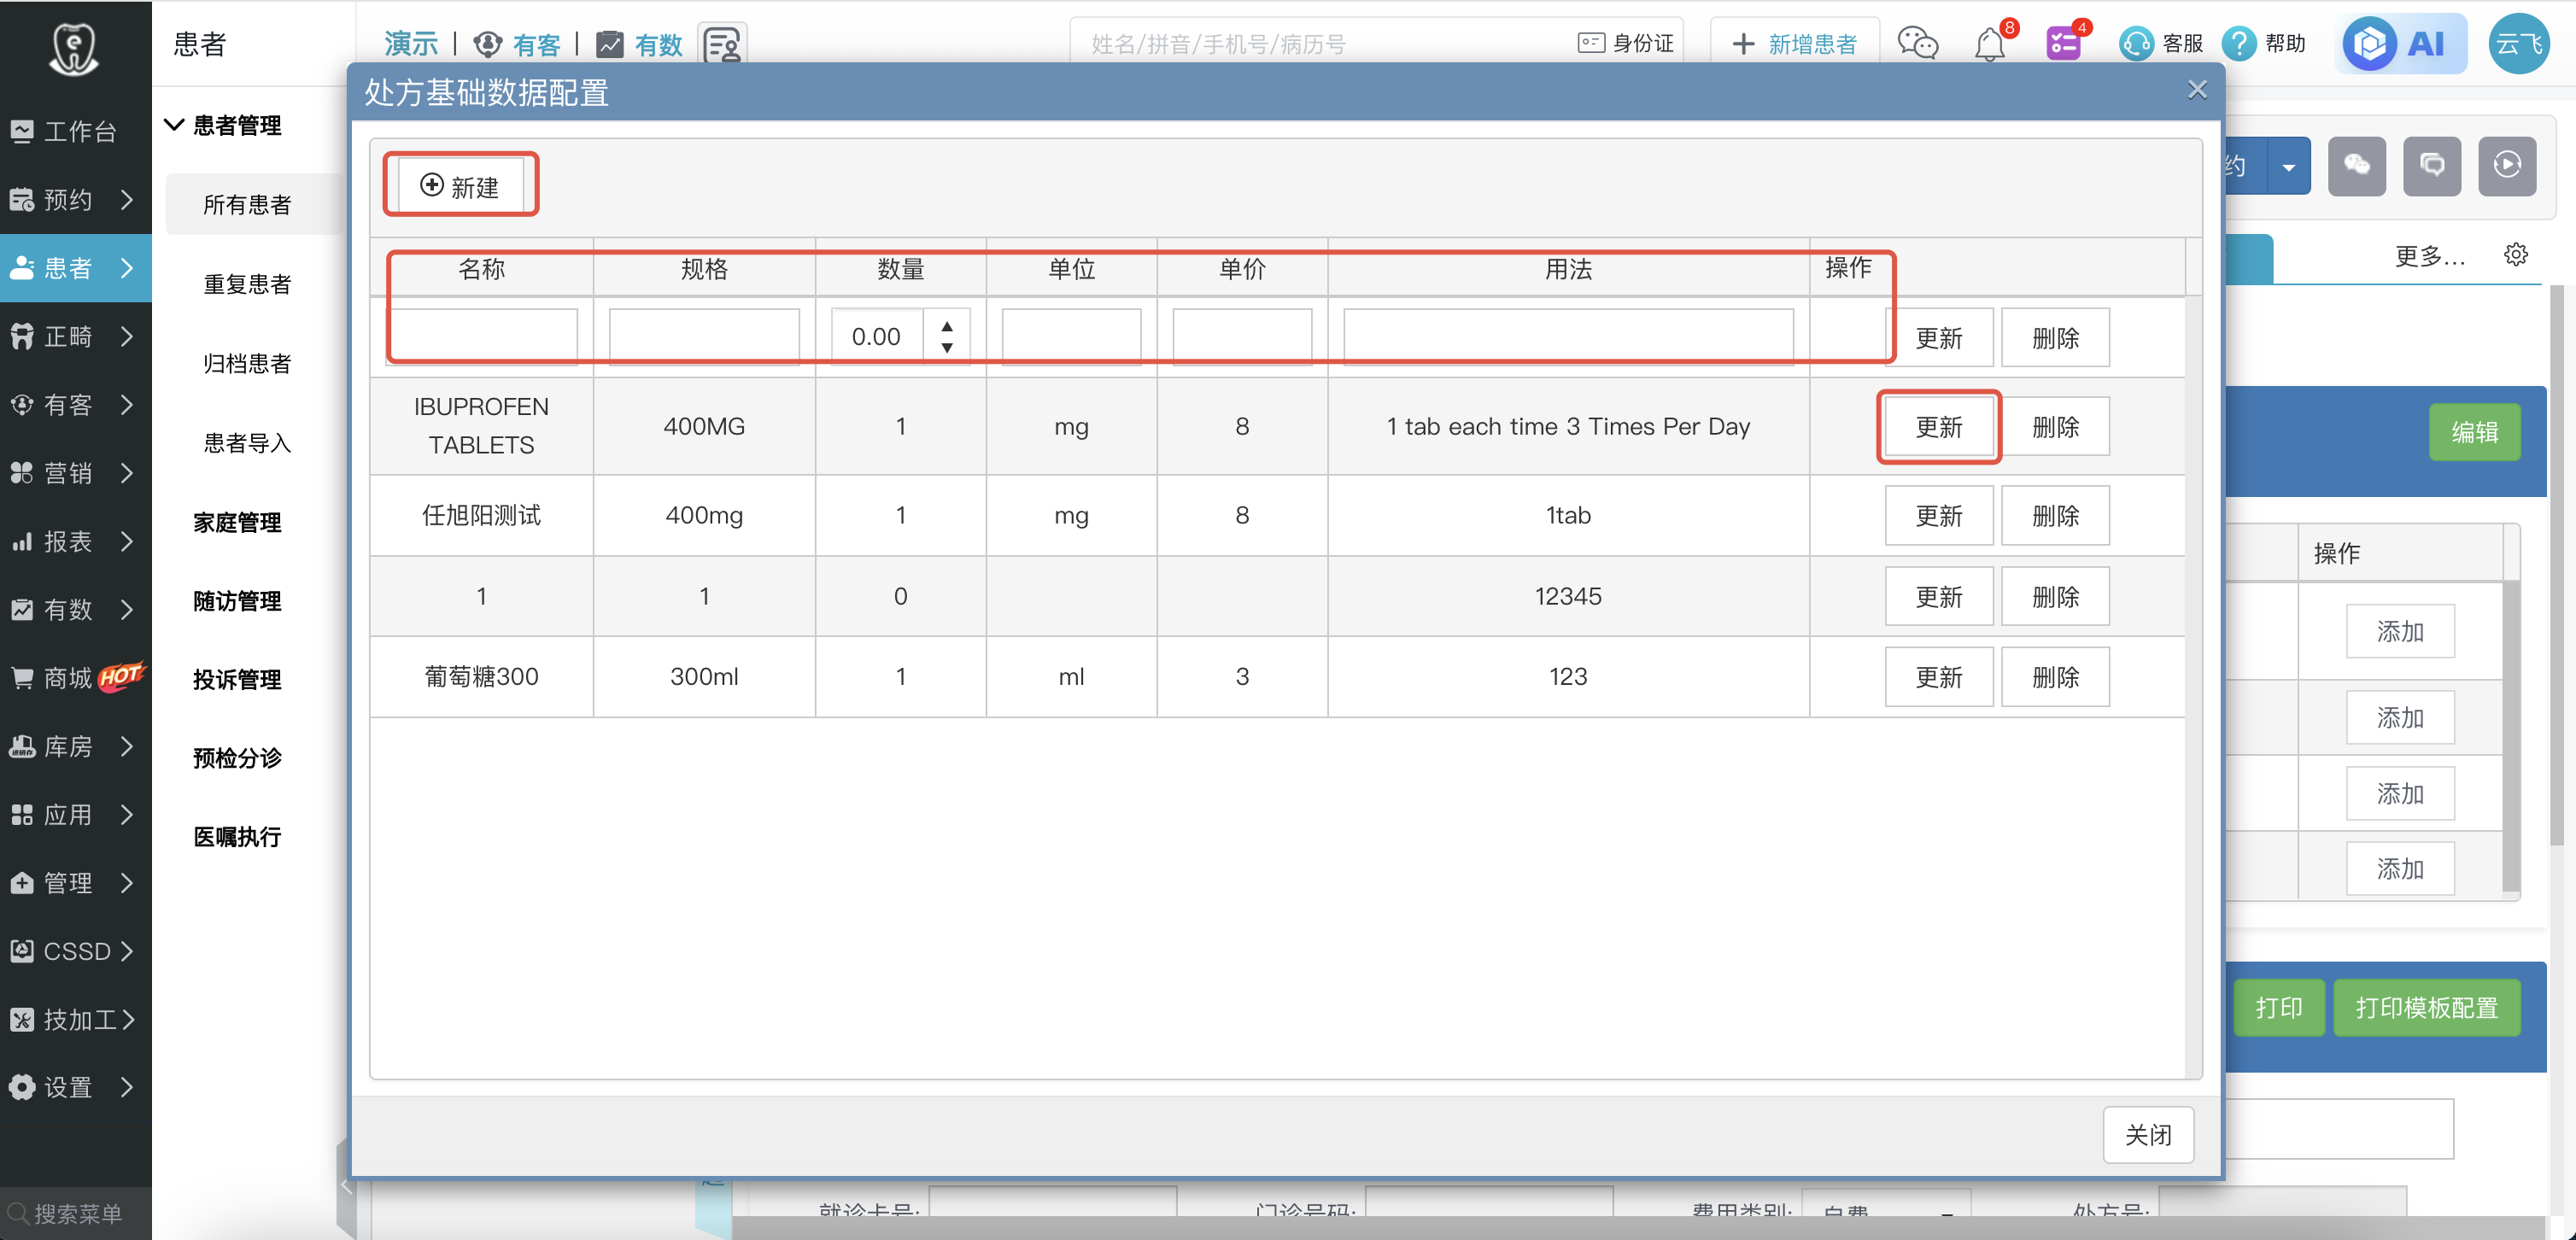
Task: Click the 搜索菜单 search field
Action: click(x=76, y=1213)
